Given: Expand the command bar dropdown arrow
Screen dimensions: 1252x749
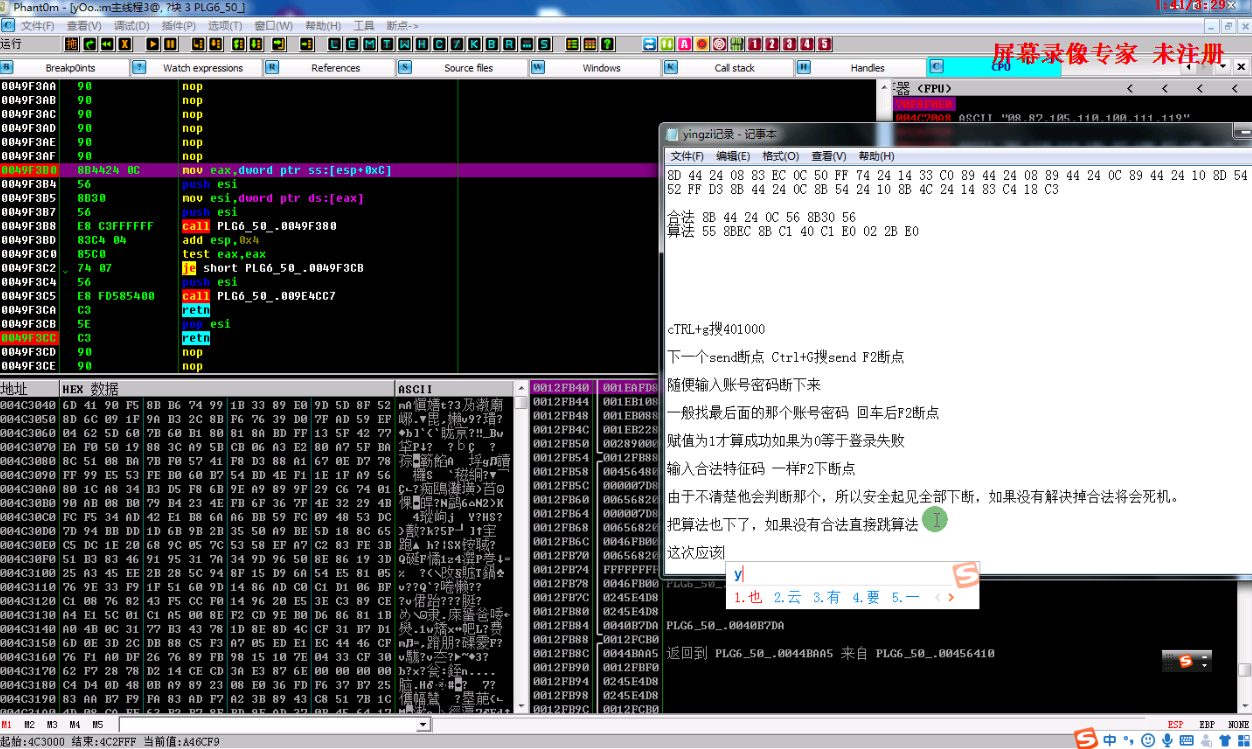Looking at the screenshot, I should [423, 724].
